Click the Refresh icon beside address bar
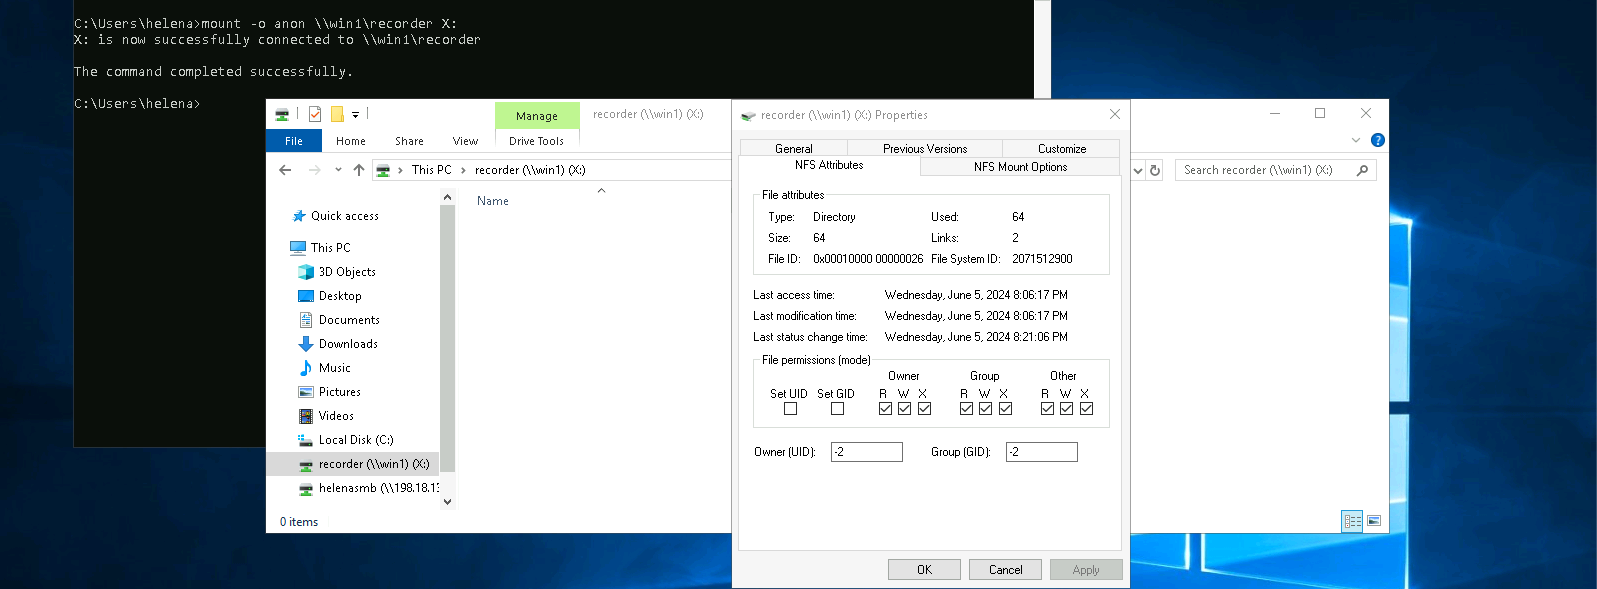The image size is (1597, 589). pos(1155,171)
